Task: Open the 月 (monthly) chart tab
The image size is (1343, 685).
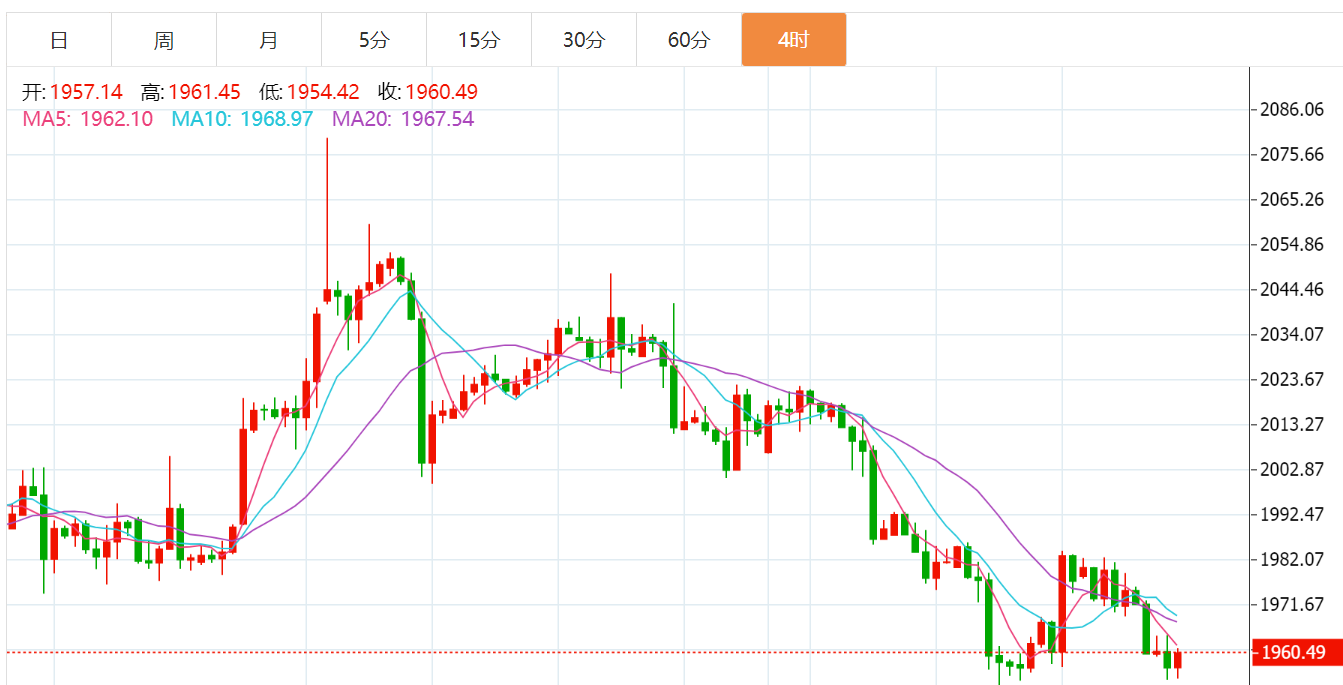Action: (x=269, y=40)
